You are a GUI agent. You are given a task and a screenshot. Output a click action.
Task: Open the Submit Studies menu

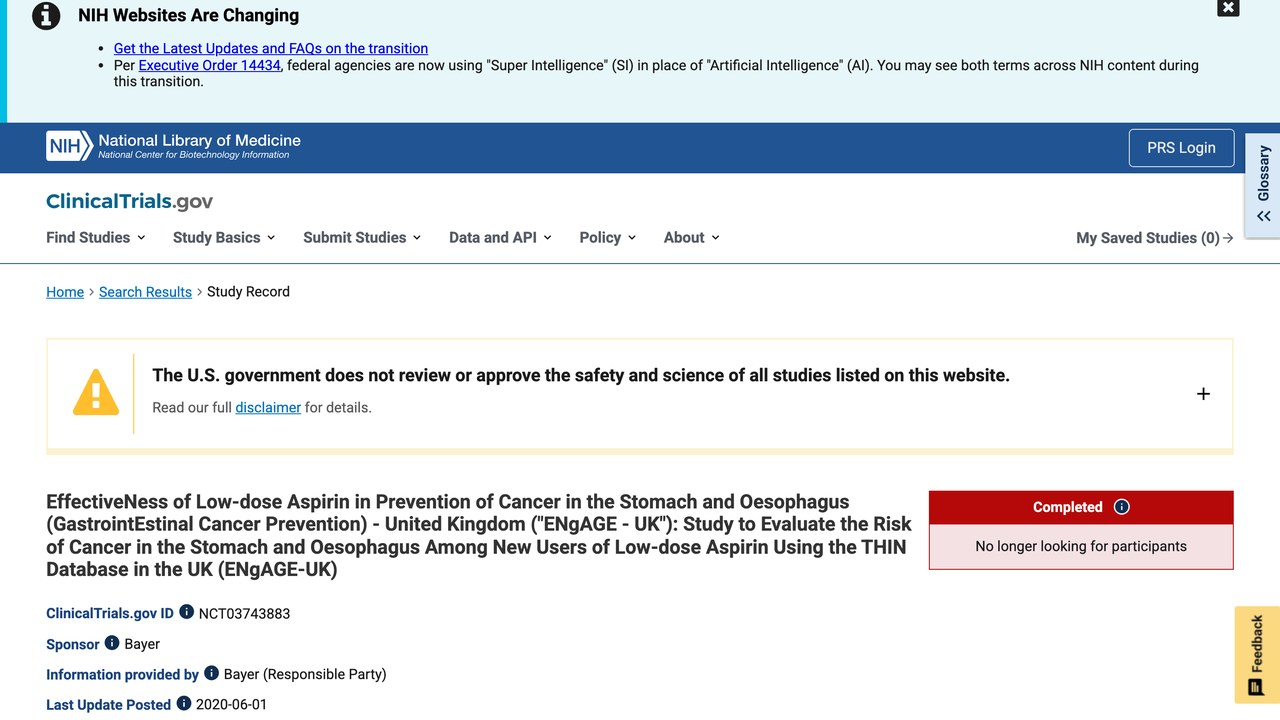362,238
